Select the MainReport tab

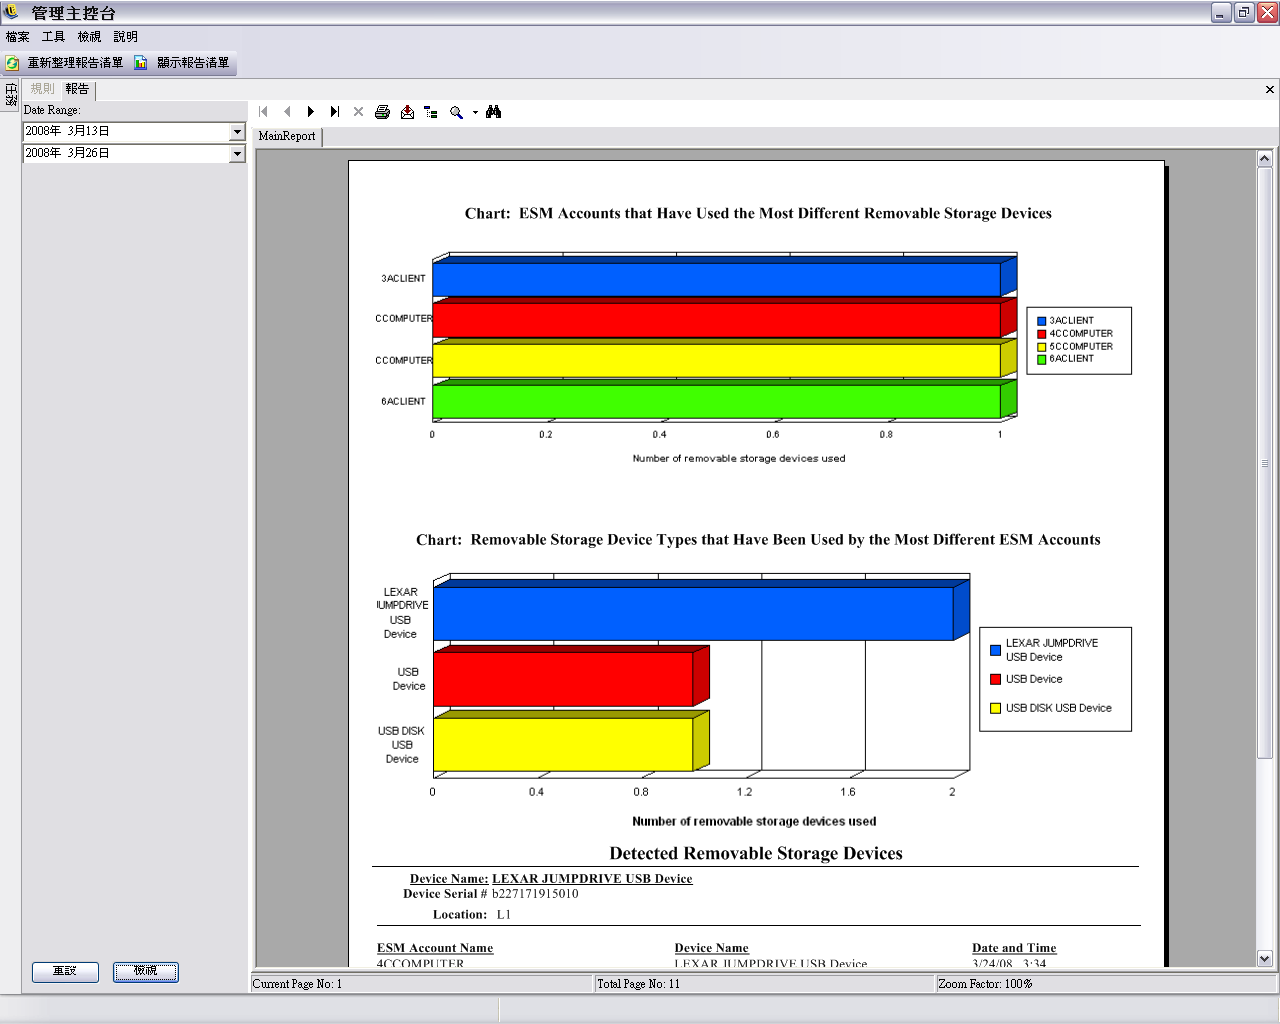(x=287, y=136)
